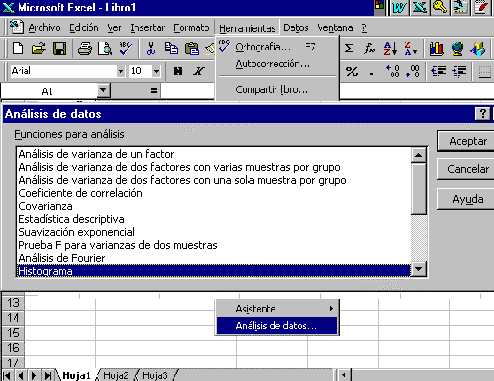This screenshot has height=381, width=494.
Task: Expand the Name Box dropdown arrow
Action: (x=103, y=90)
